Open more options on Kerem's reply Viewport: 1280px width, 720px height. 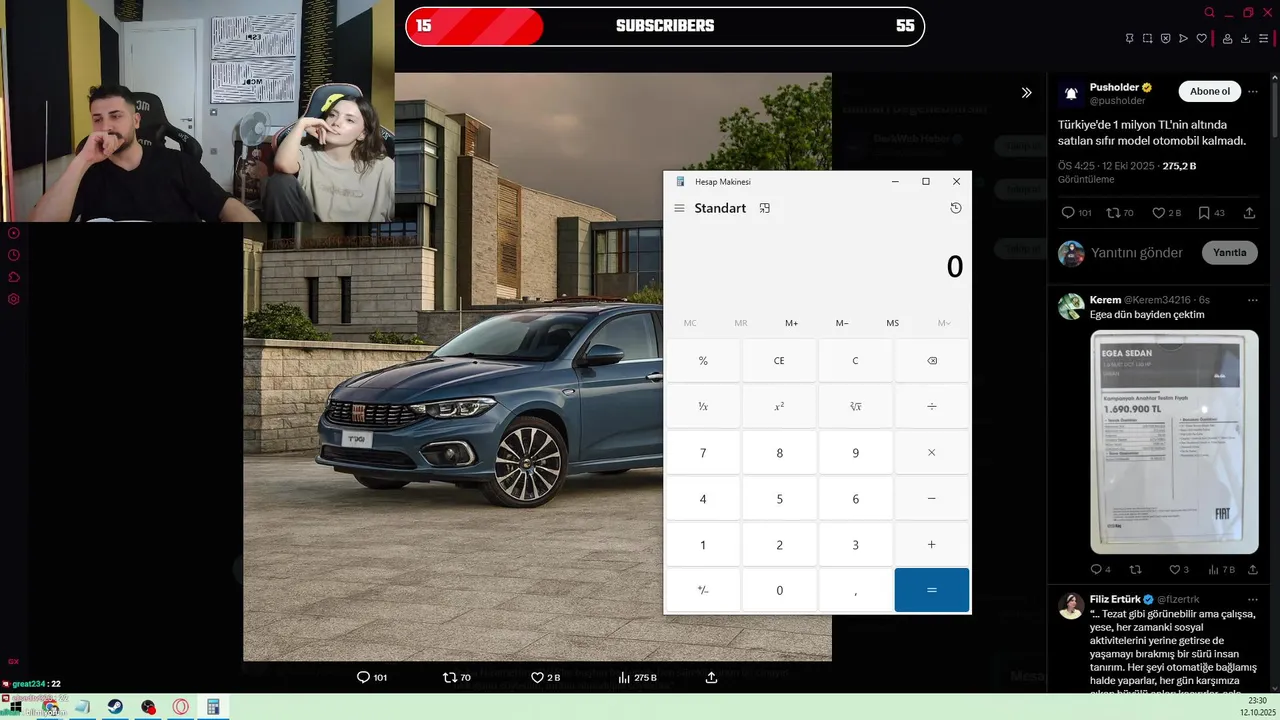click(1253, 300)
